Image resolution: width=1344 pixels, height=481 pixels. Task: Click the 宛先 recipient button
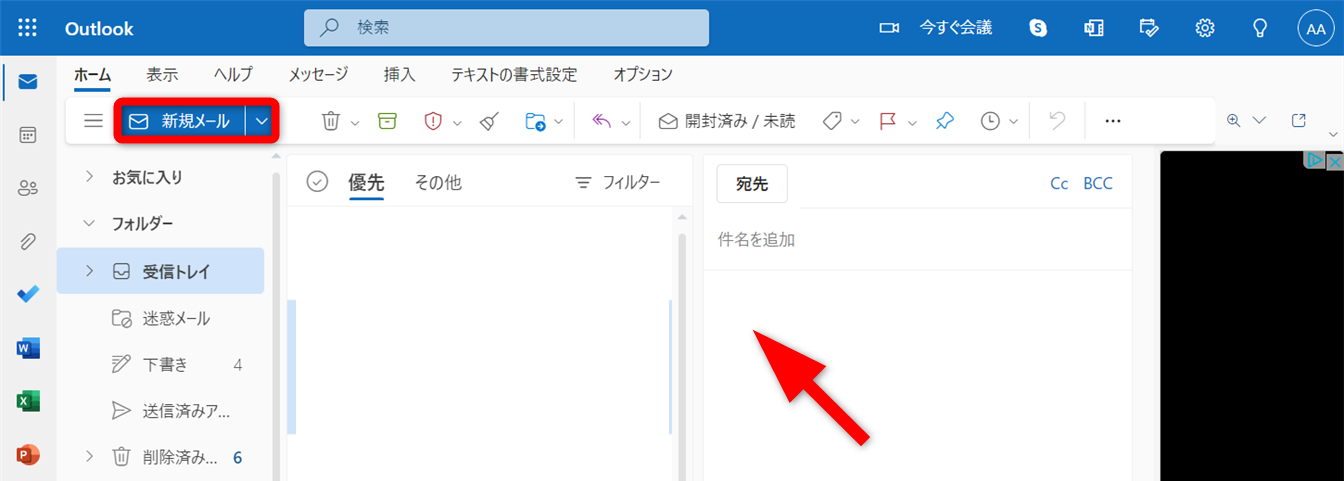[x=752, y=184]
